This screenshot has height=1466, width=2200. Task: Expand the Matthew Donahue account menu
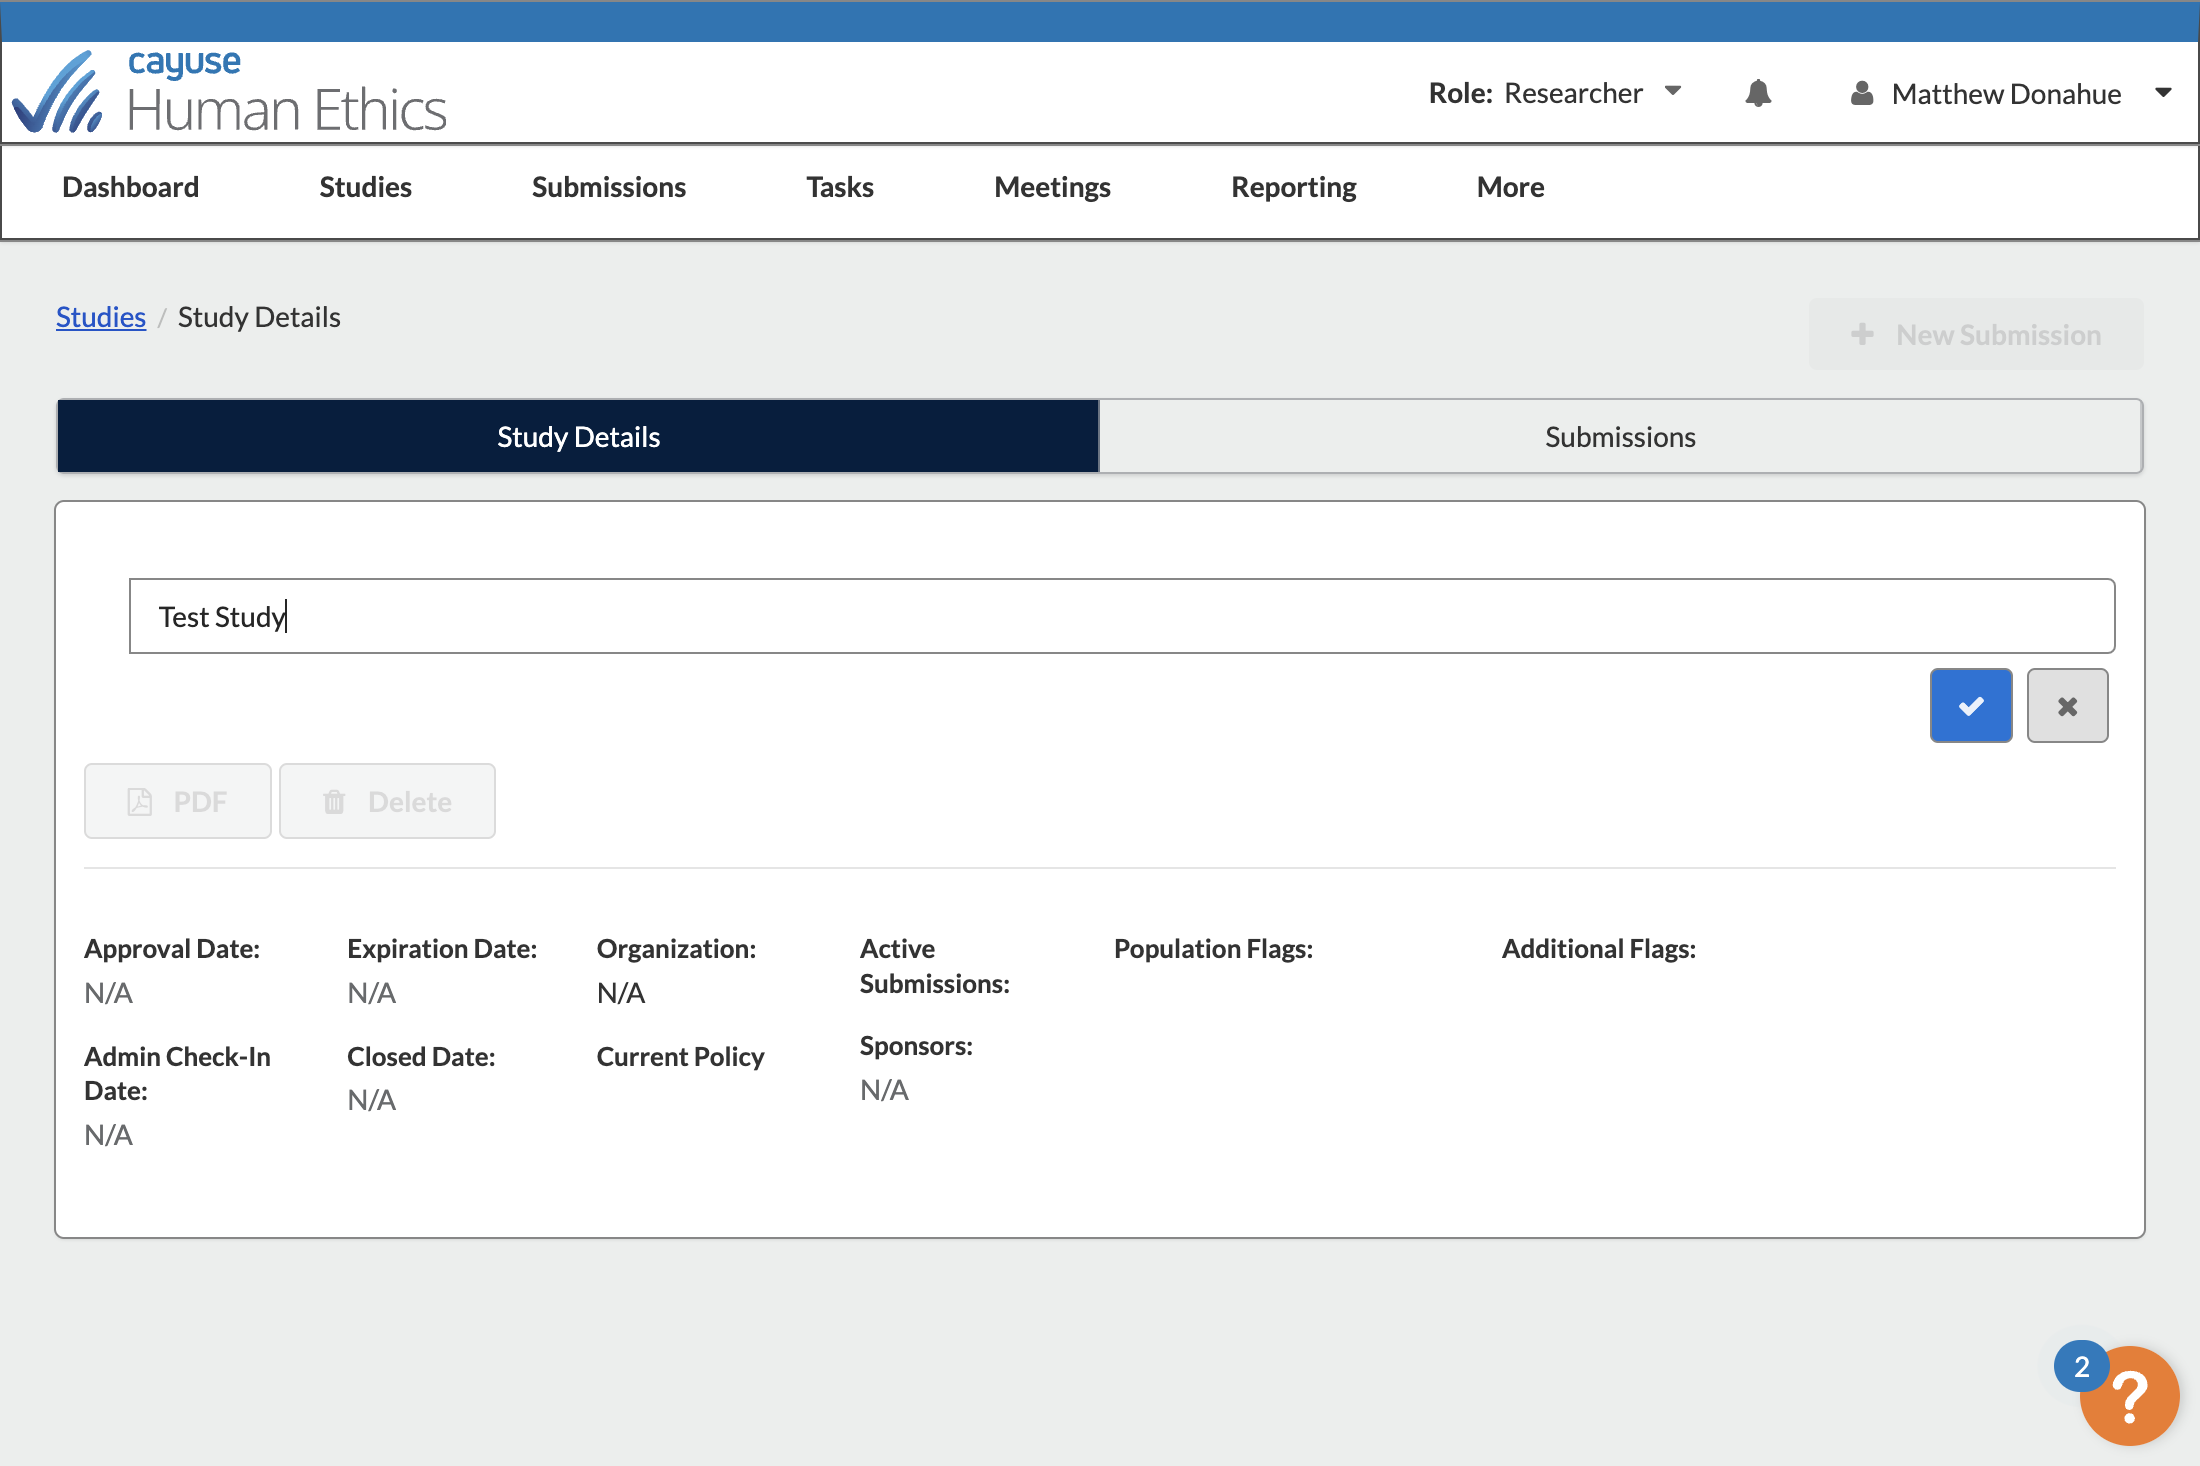[x=2012, y=93]
